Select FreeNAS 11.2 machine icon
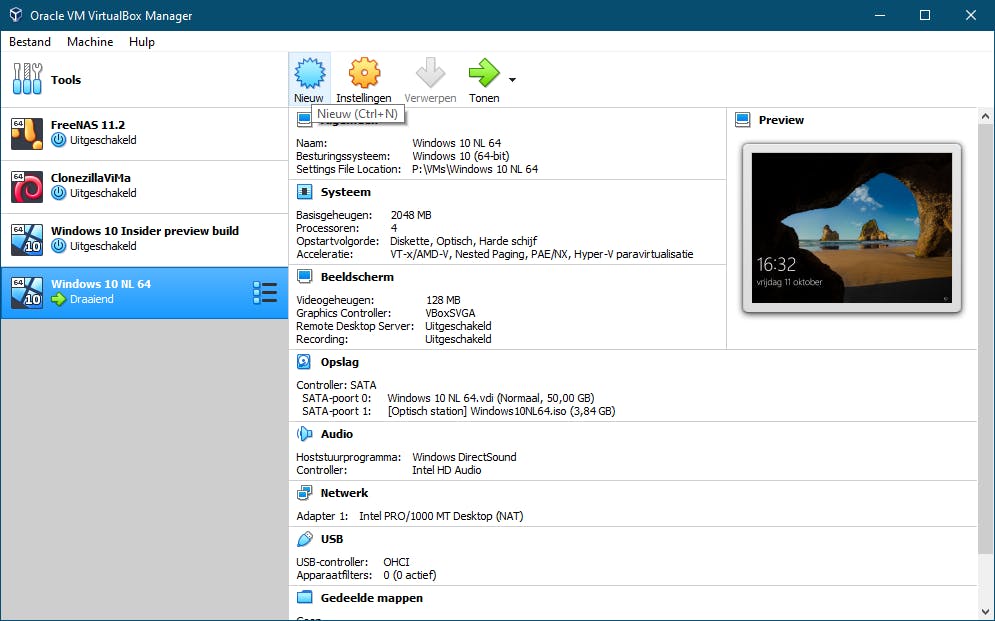This screenshot has height=621, width=995. [x=27, y=134]
